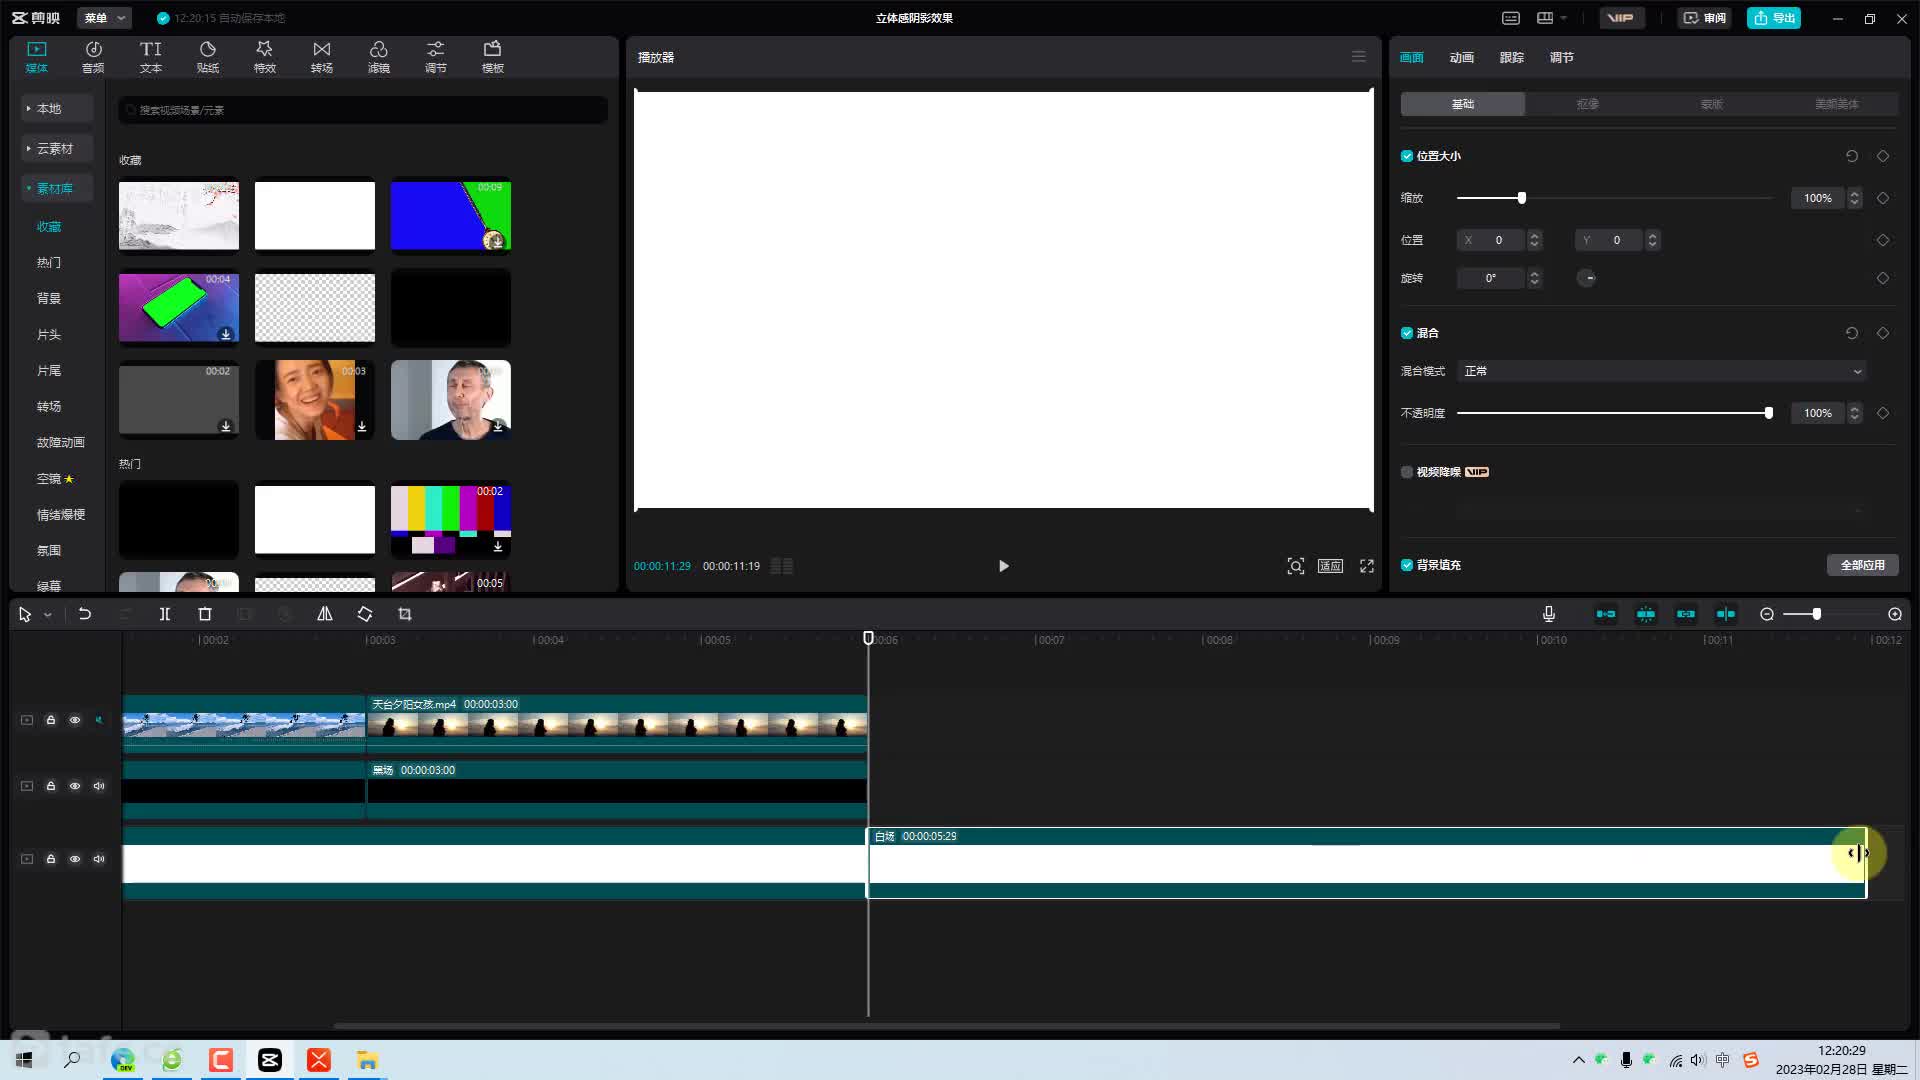Select the 背景 category in sidebar
Viewport: 1920px width, 1080px height.
[x=49, y=298]
